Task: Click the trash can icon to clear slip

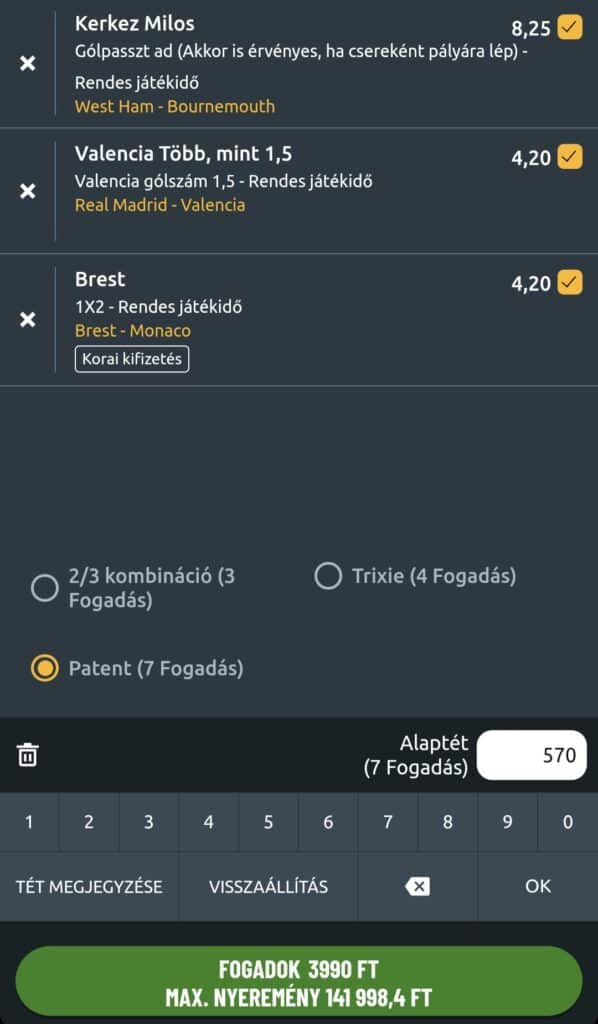Action: point(27,755)
